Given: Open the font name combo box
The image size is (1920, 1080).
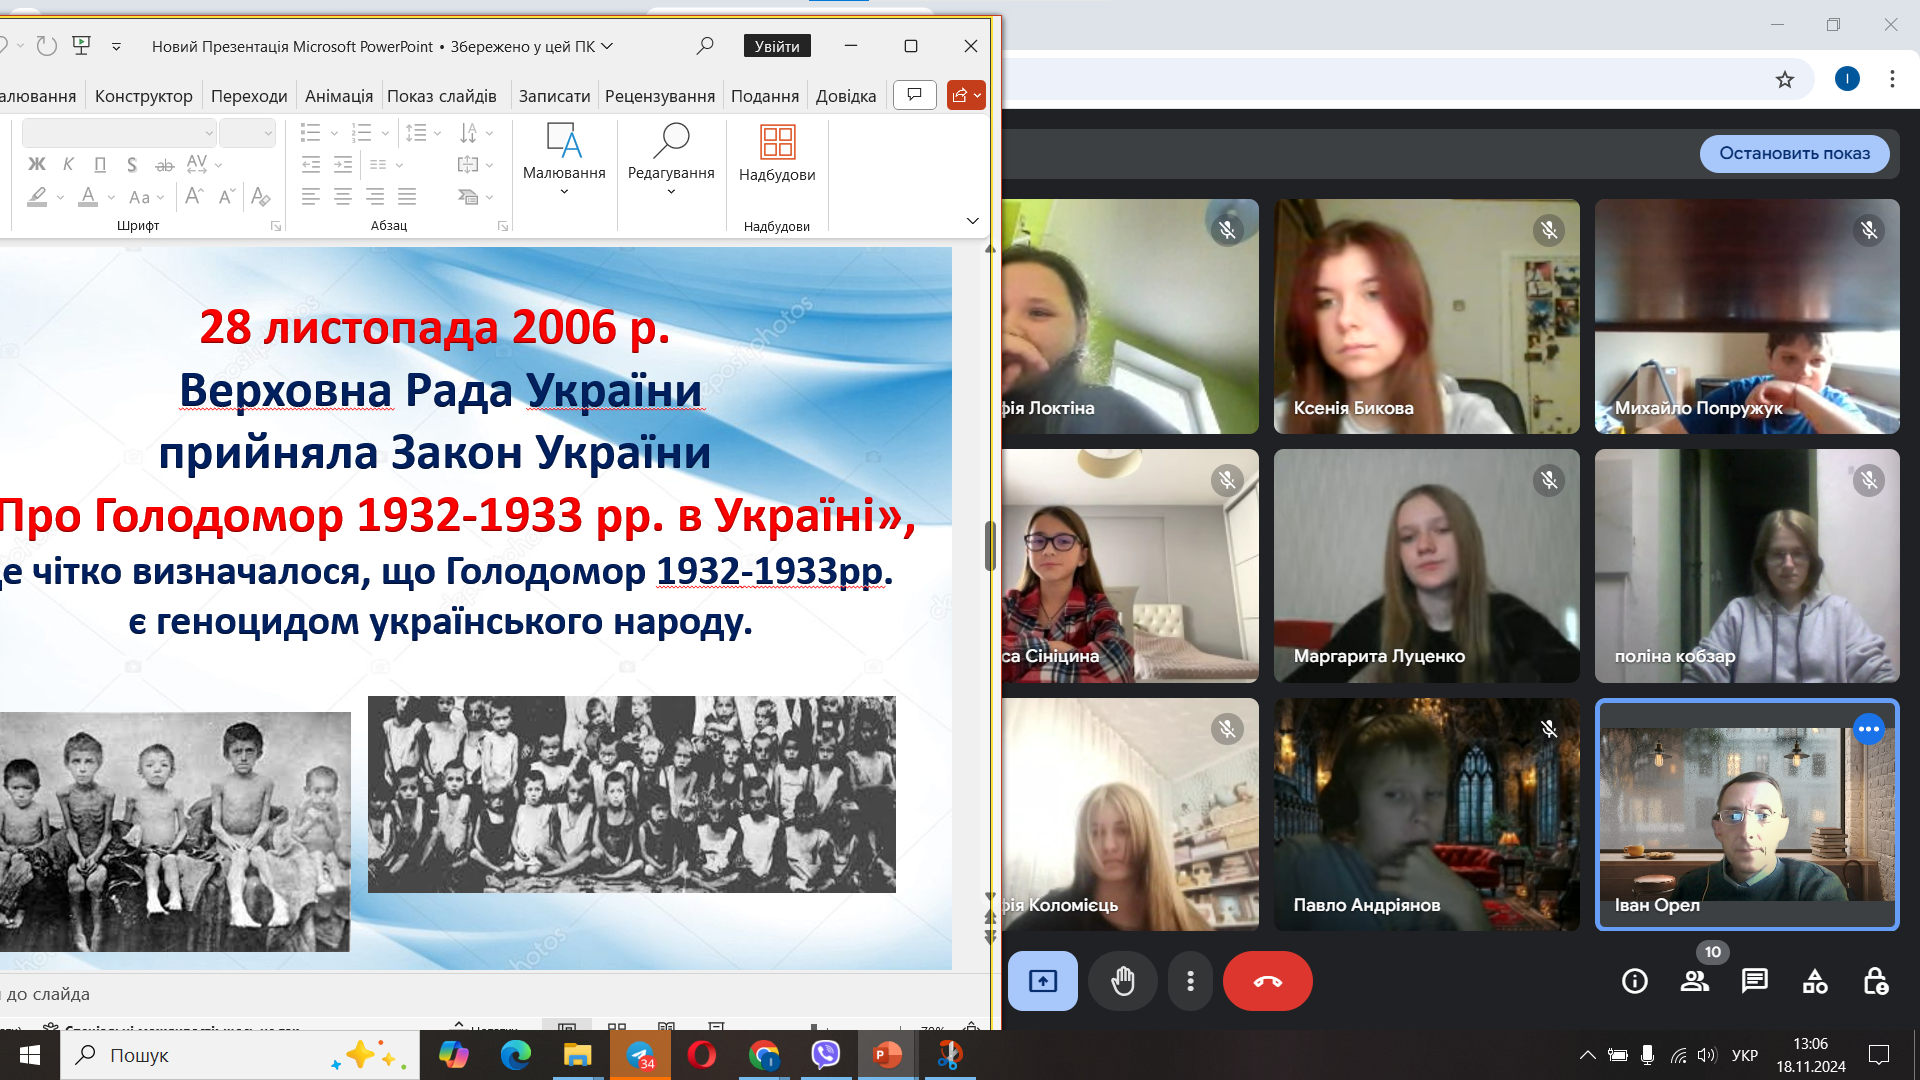Looking at the screenshot, I should (118, 133).
